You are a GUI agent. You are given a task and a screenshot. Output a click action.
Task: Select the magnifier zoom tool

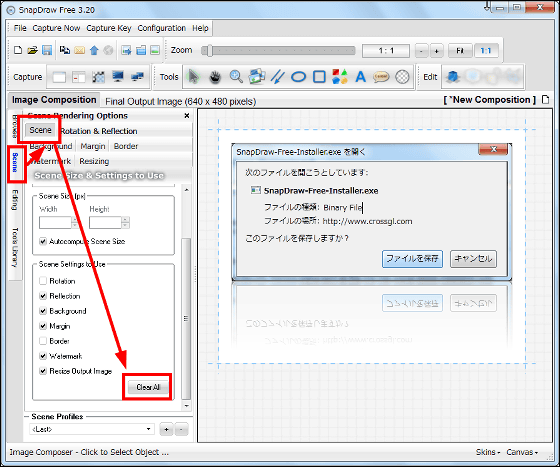[236, 76]
